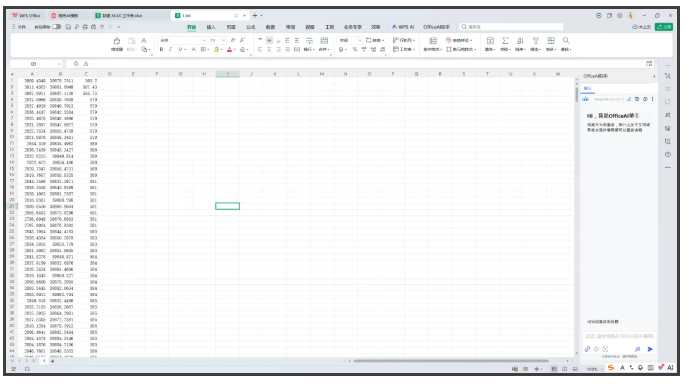
Task: Click the Freeze Panes icon
Action: (551, 40)
